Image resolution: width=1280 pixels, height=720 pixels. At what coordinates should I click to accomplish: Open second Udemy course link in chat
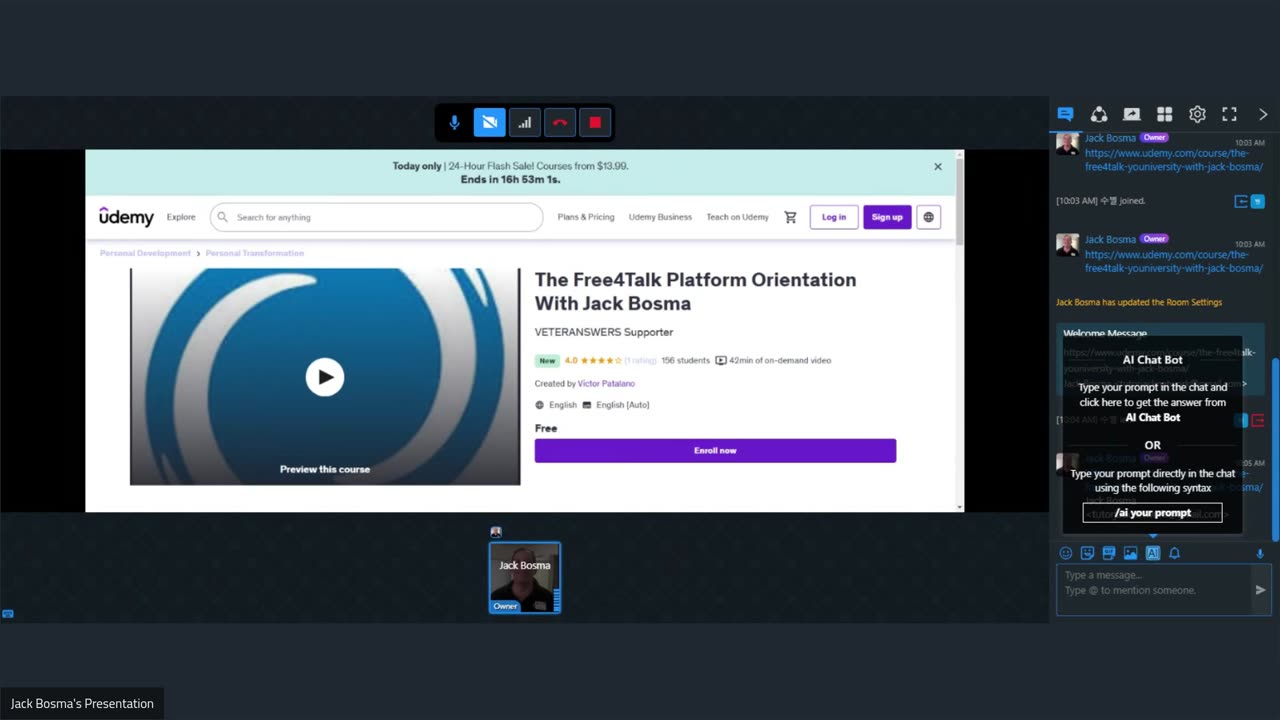pos(1174,261)
